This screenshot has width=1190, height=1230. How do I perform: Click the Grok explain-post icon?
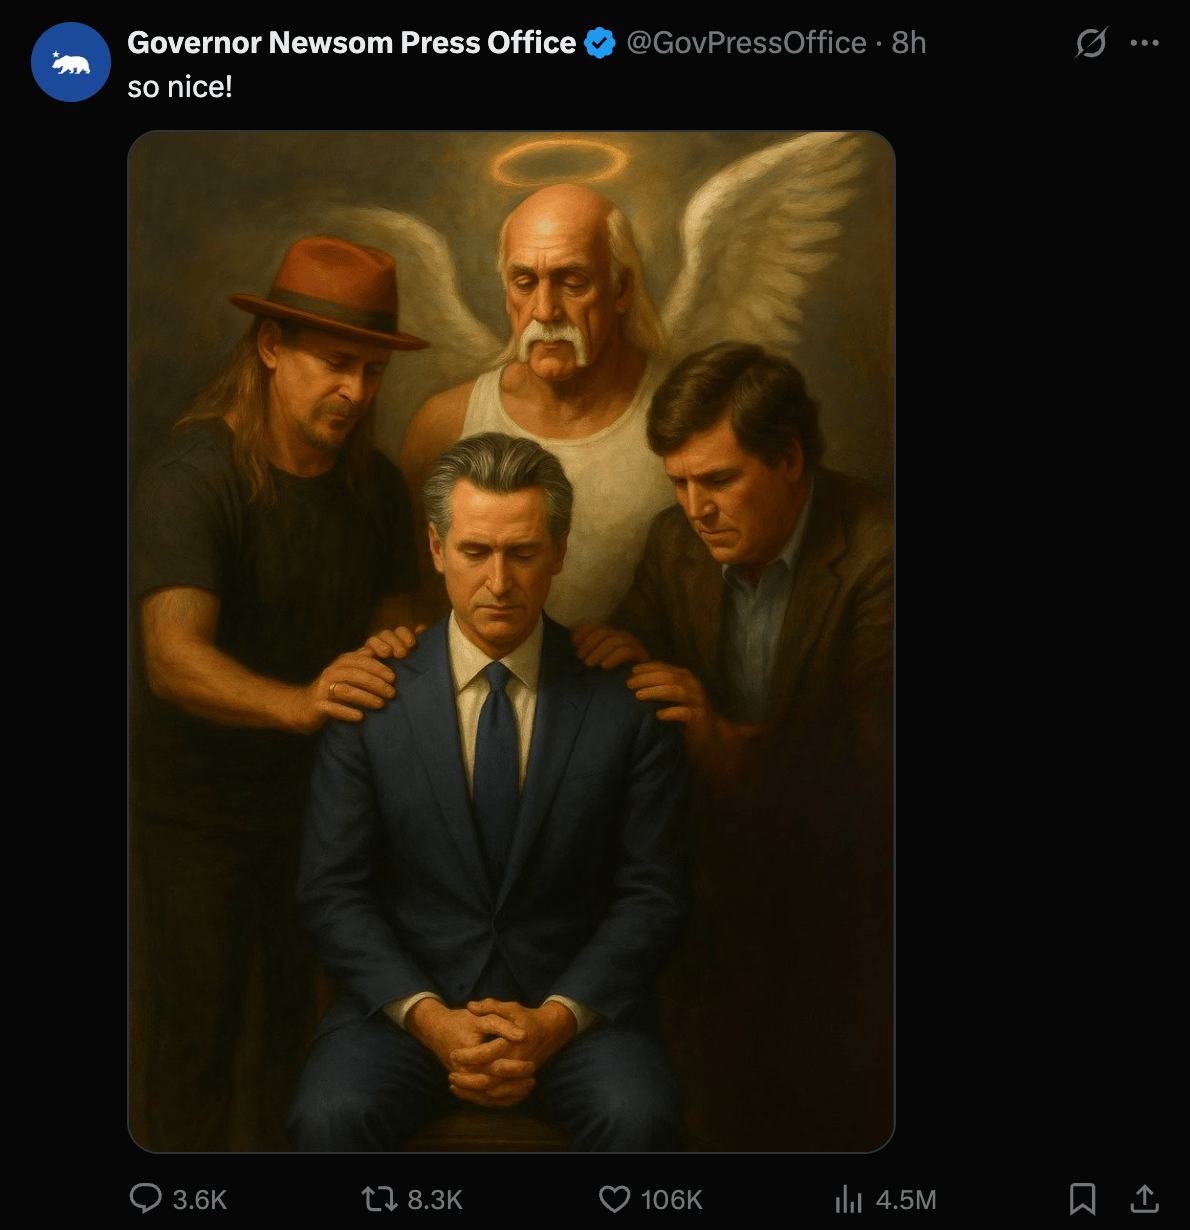[1091, 43]
